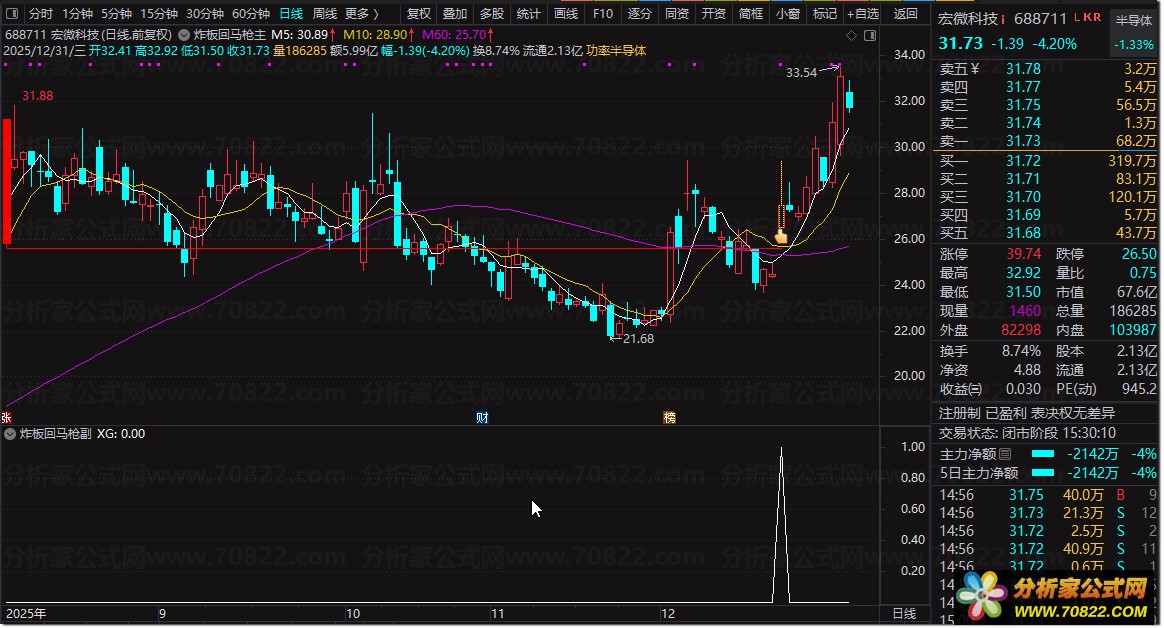Viewport: 1164px width, 628px height.
Task: Click the 14:56 trade row at 31.75
Action: click(x=1047, y=494)
